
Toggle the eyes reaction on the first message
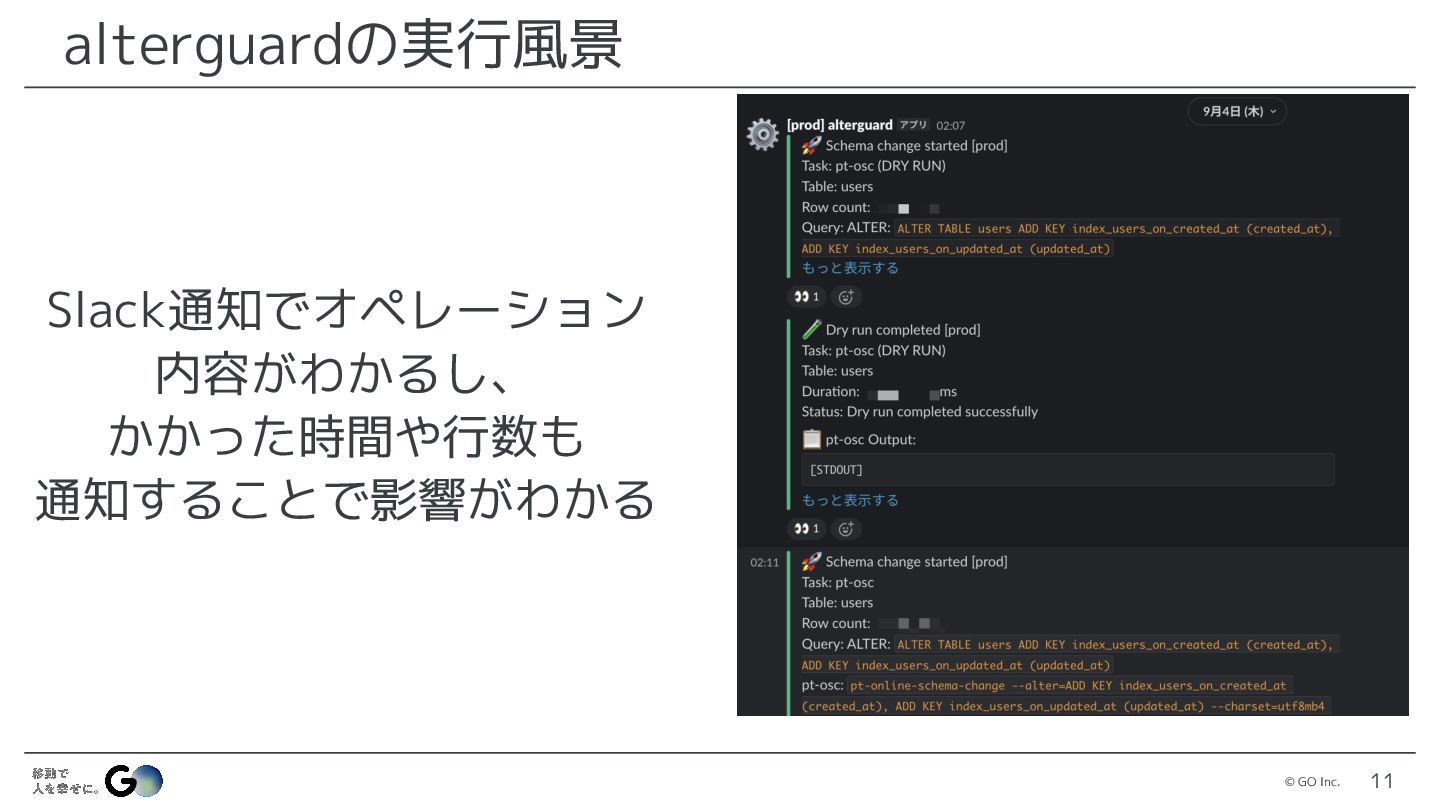pos(806,297)
